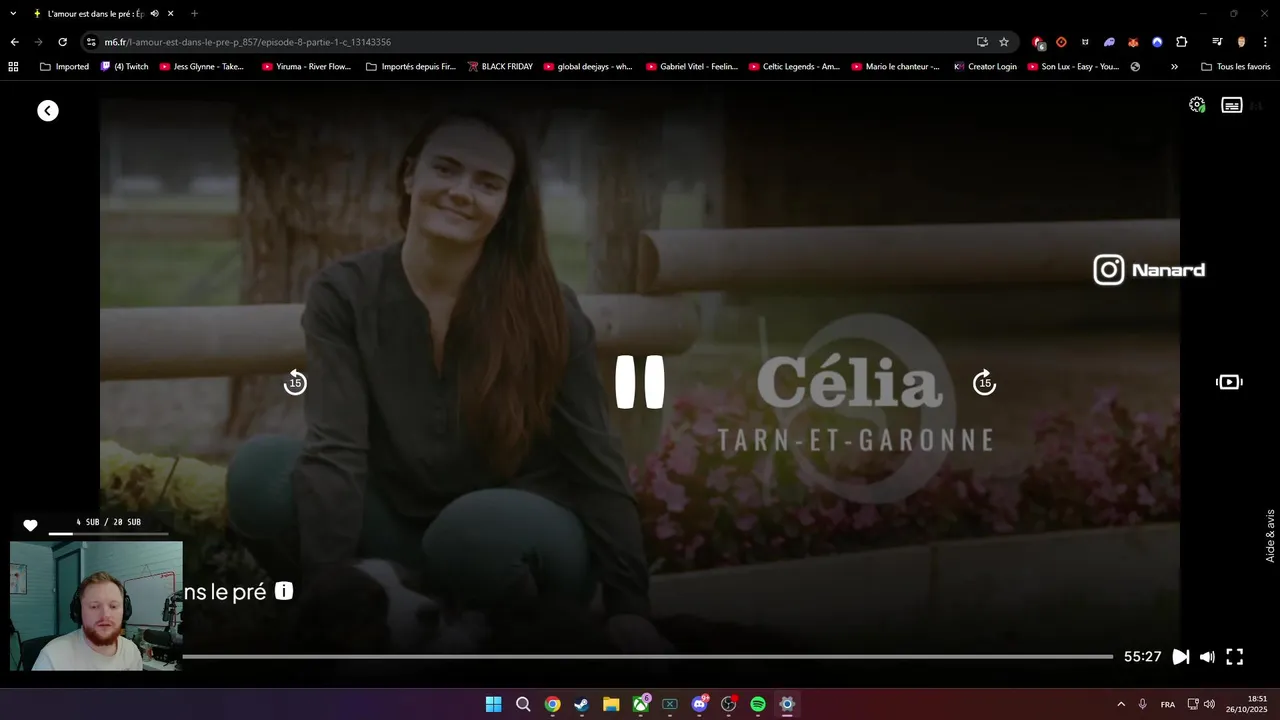Open the Xbox app from the taskbar
This screenshot has width=1280, height=720.
click(x=640, y=704)
